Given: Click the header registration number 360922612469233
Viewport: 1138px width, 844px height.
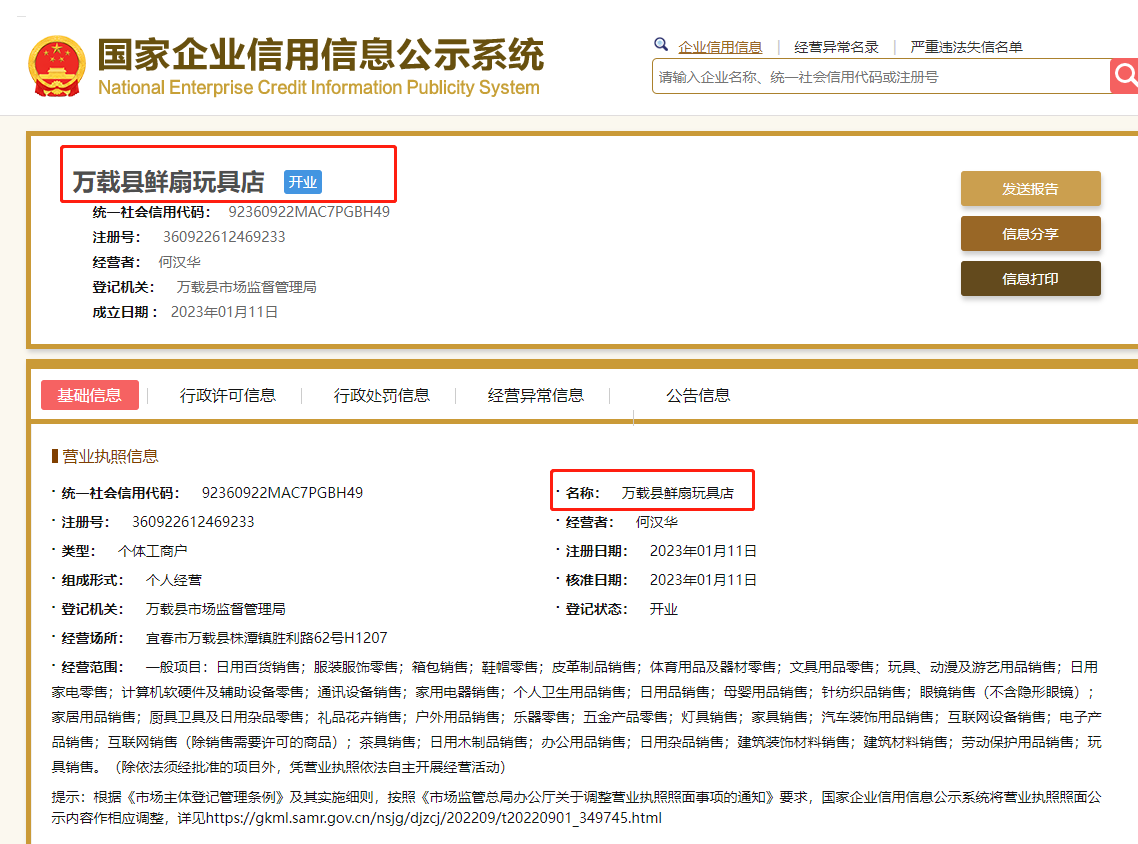Looking at the screenshot, I should tap(224, 237).
